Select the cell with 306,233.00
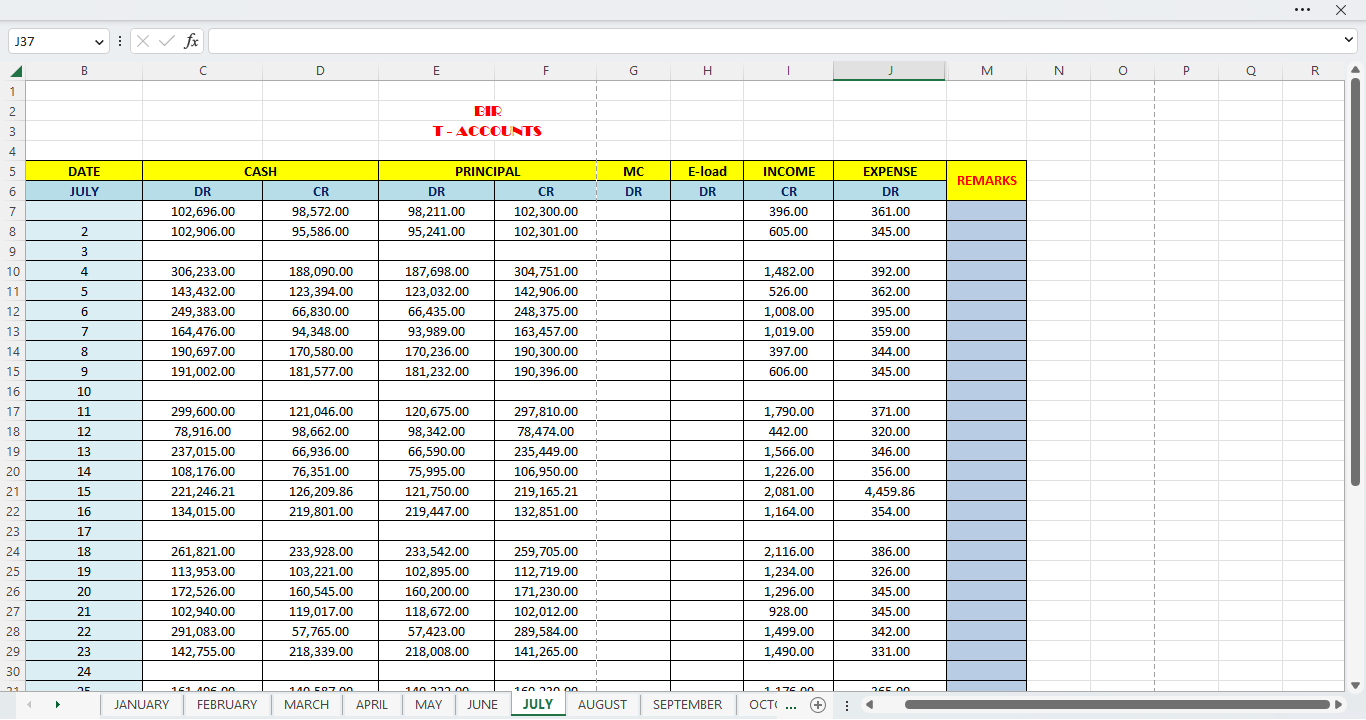This screenshot has width=1366, height=720. pos(203,271)
